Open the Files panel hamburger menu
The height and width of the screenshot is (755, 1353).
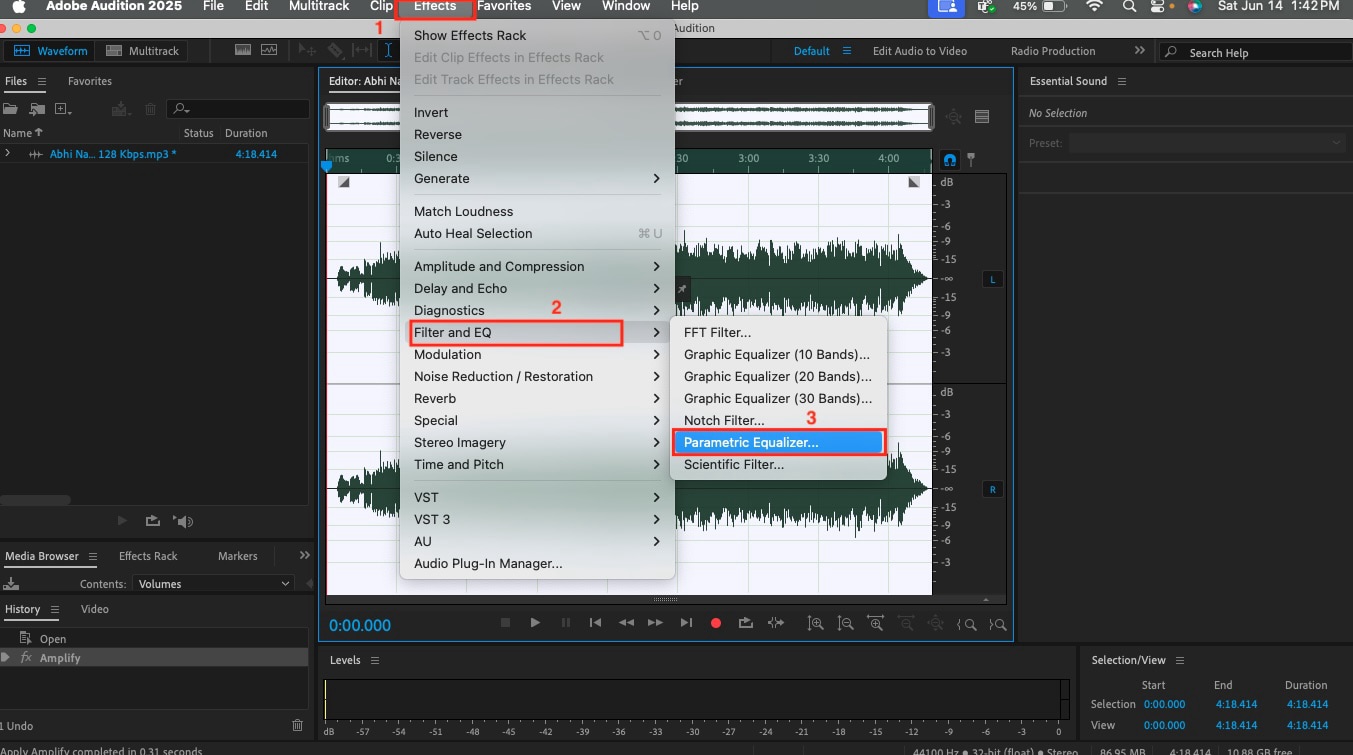tap(43, 81)
